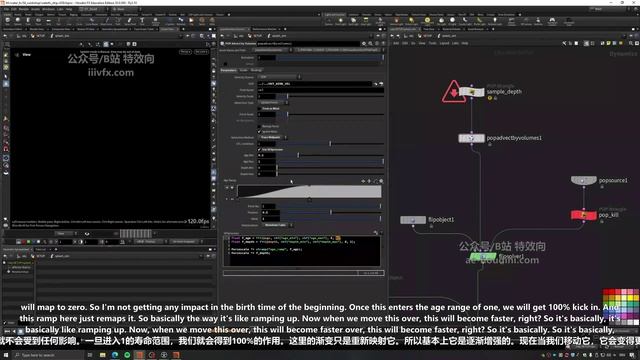The height and width of the screenshot is (360, 640).
Task: Click inside the VEXpression code editor
Action: coord(302,251)
